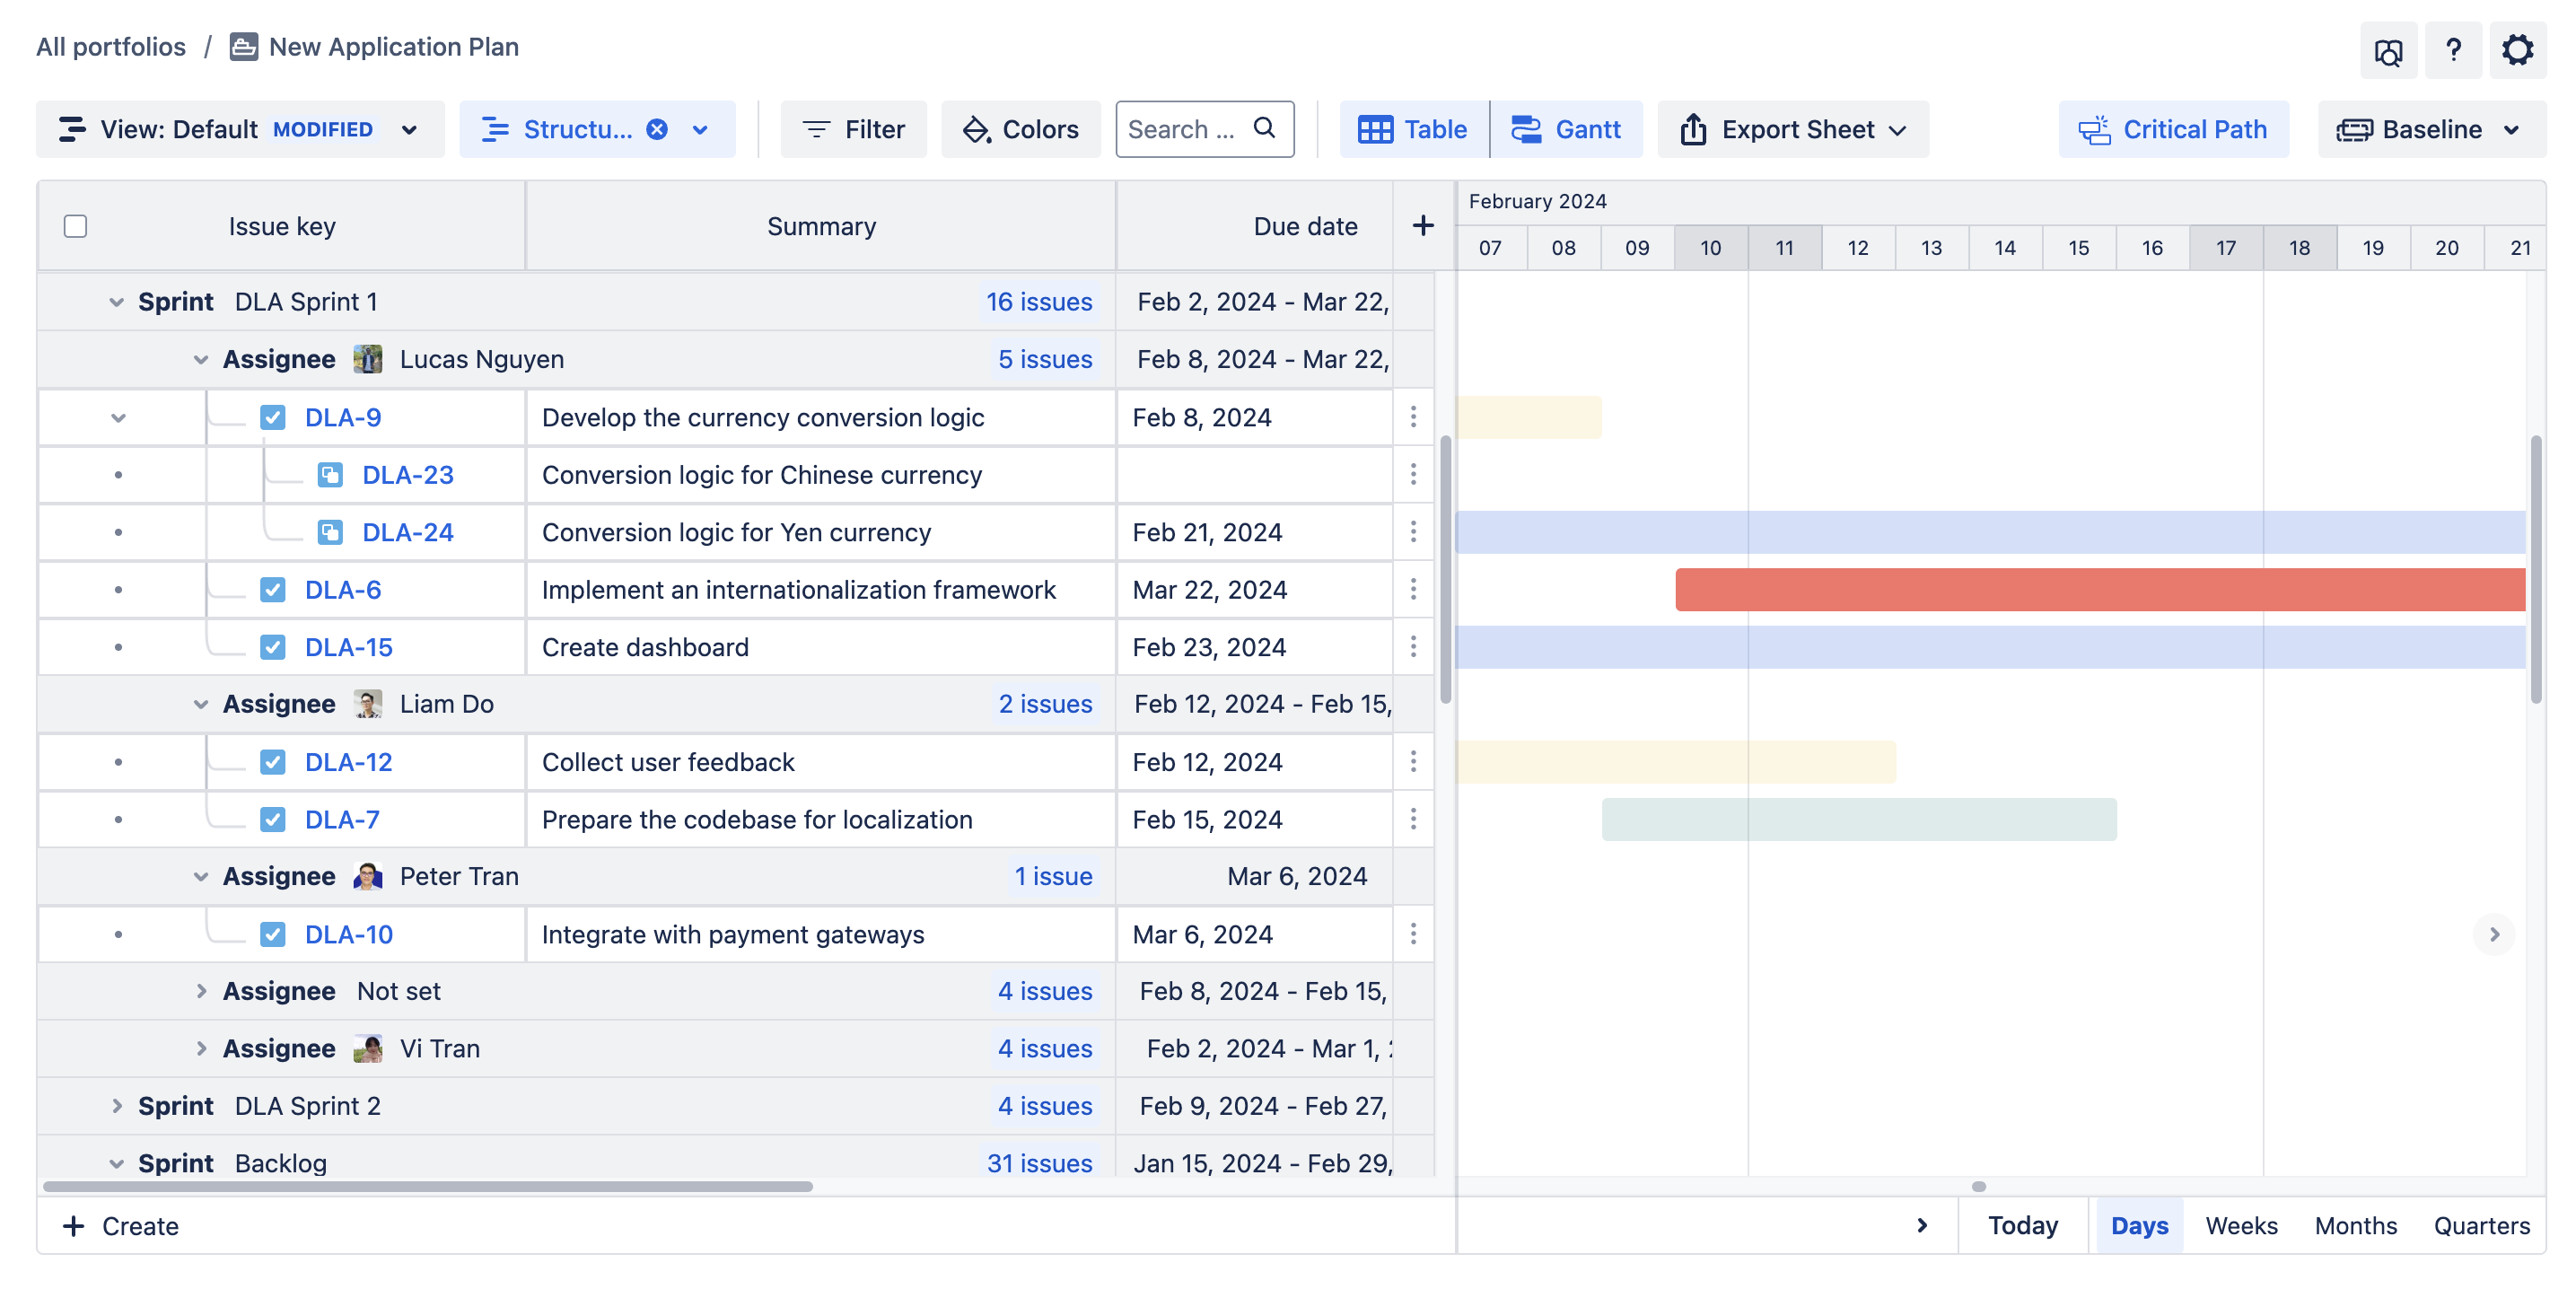Click into the Search input field
This screenshot has height=1289, width=2576.
pyautogui.click(x=1180, y=129)
